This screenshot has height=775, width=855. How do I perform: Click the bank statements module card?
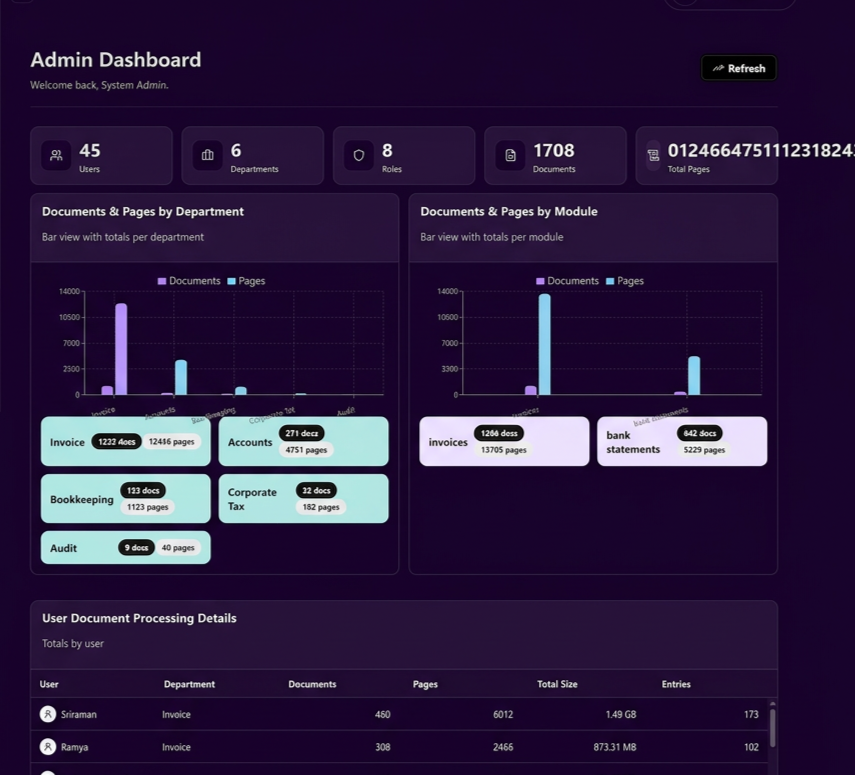(682, 441)
